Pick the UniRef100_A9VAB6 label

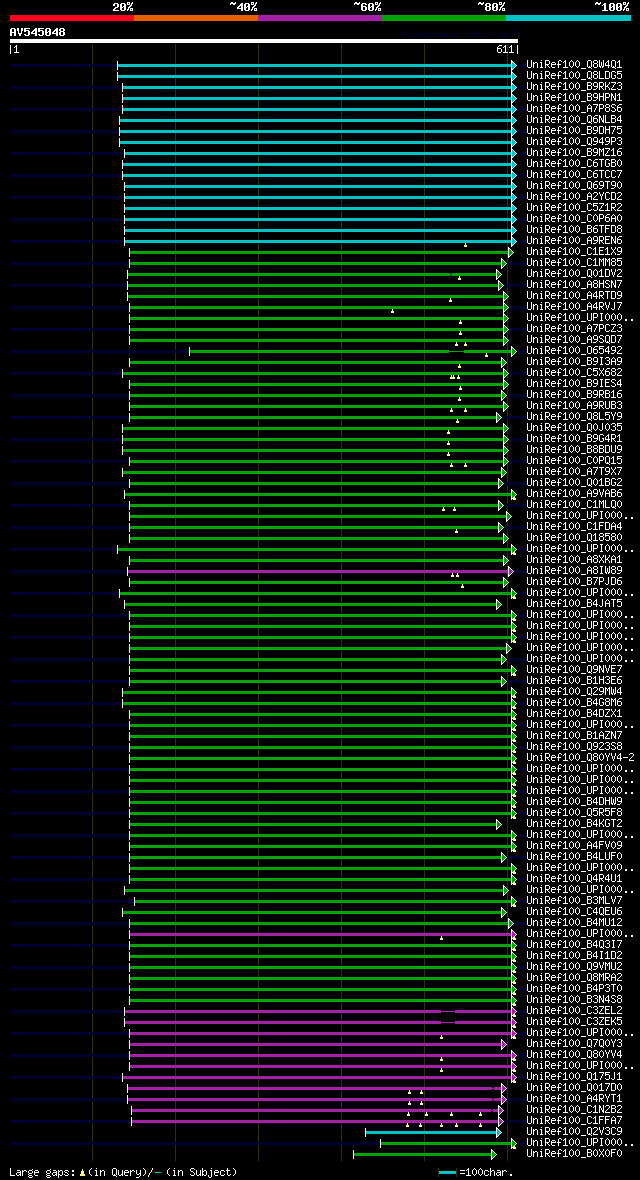click(574, 493)
